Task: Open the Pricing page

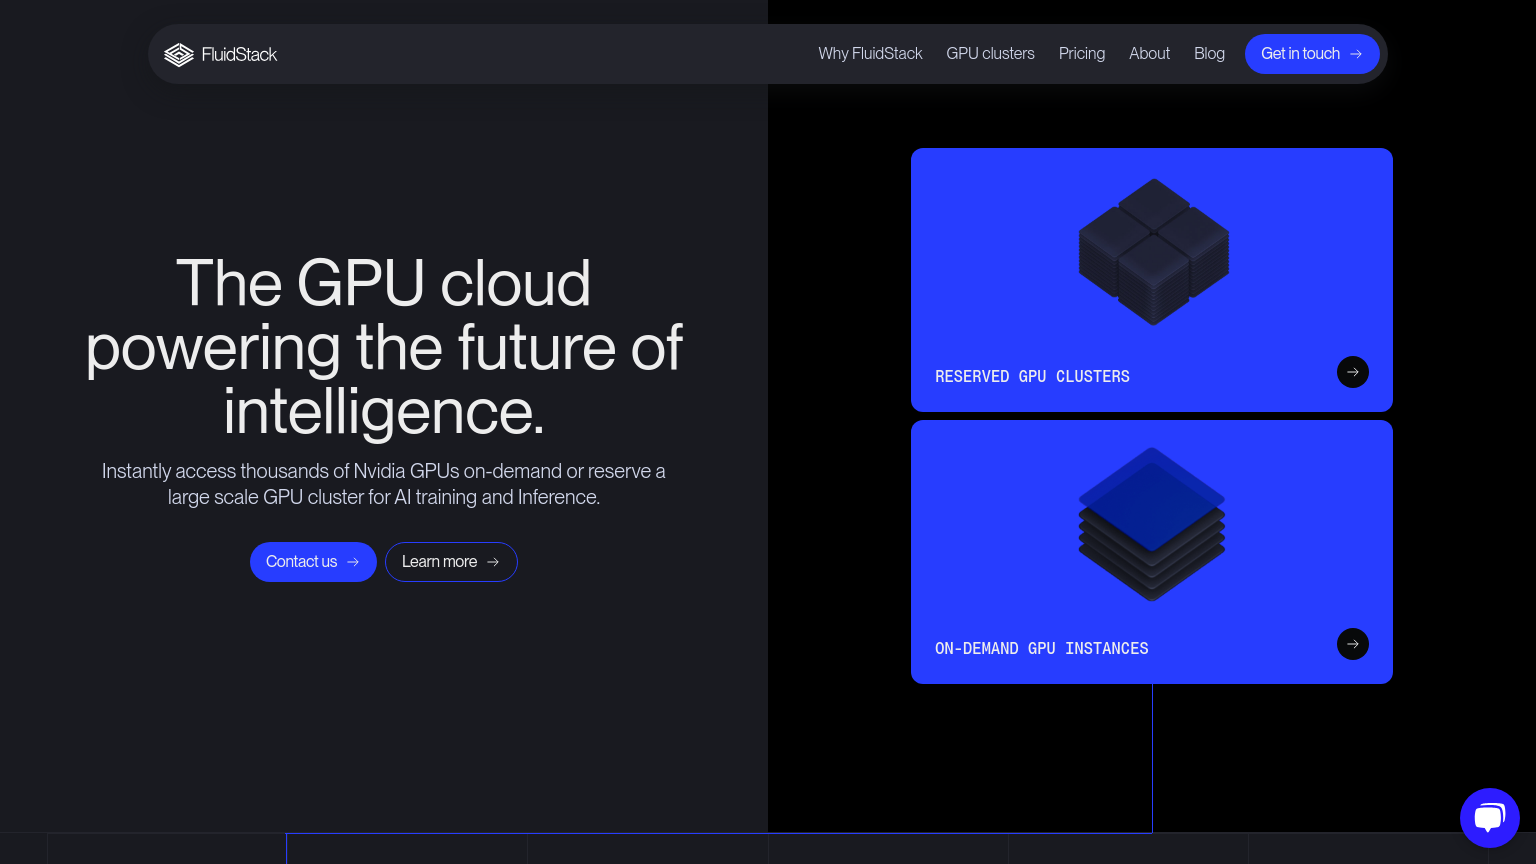Action: [1082, 54]
